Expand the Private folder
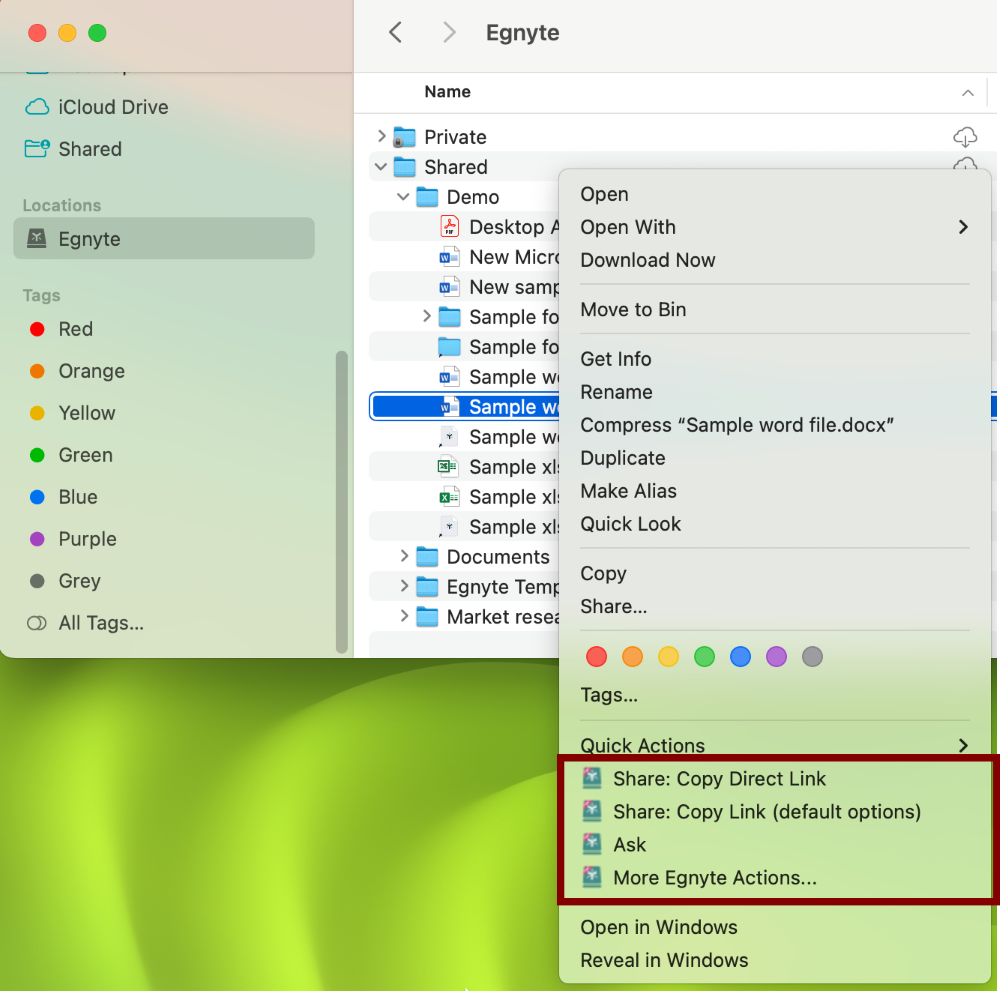Viewport: 1000px width, 991px height. [x=381, y=136]
